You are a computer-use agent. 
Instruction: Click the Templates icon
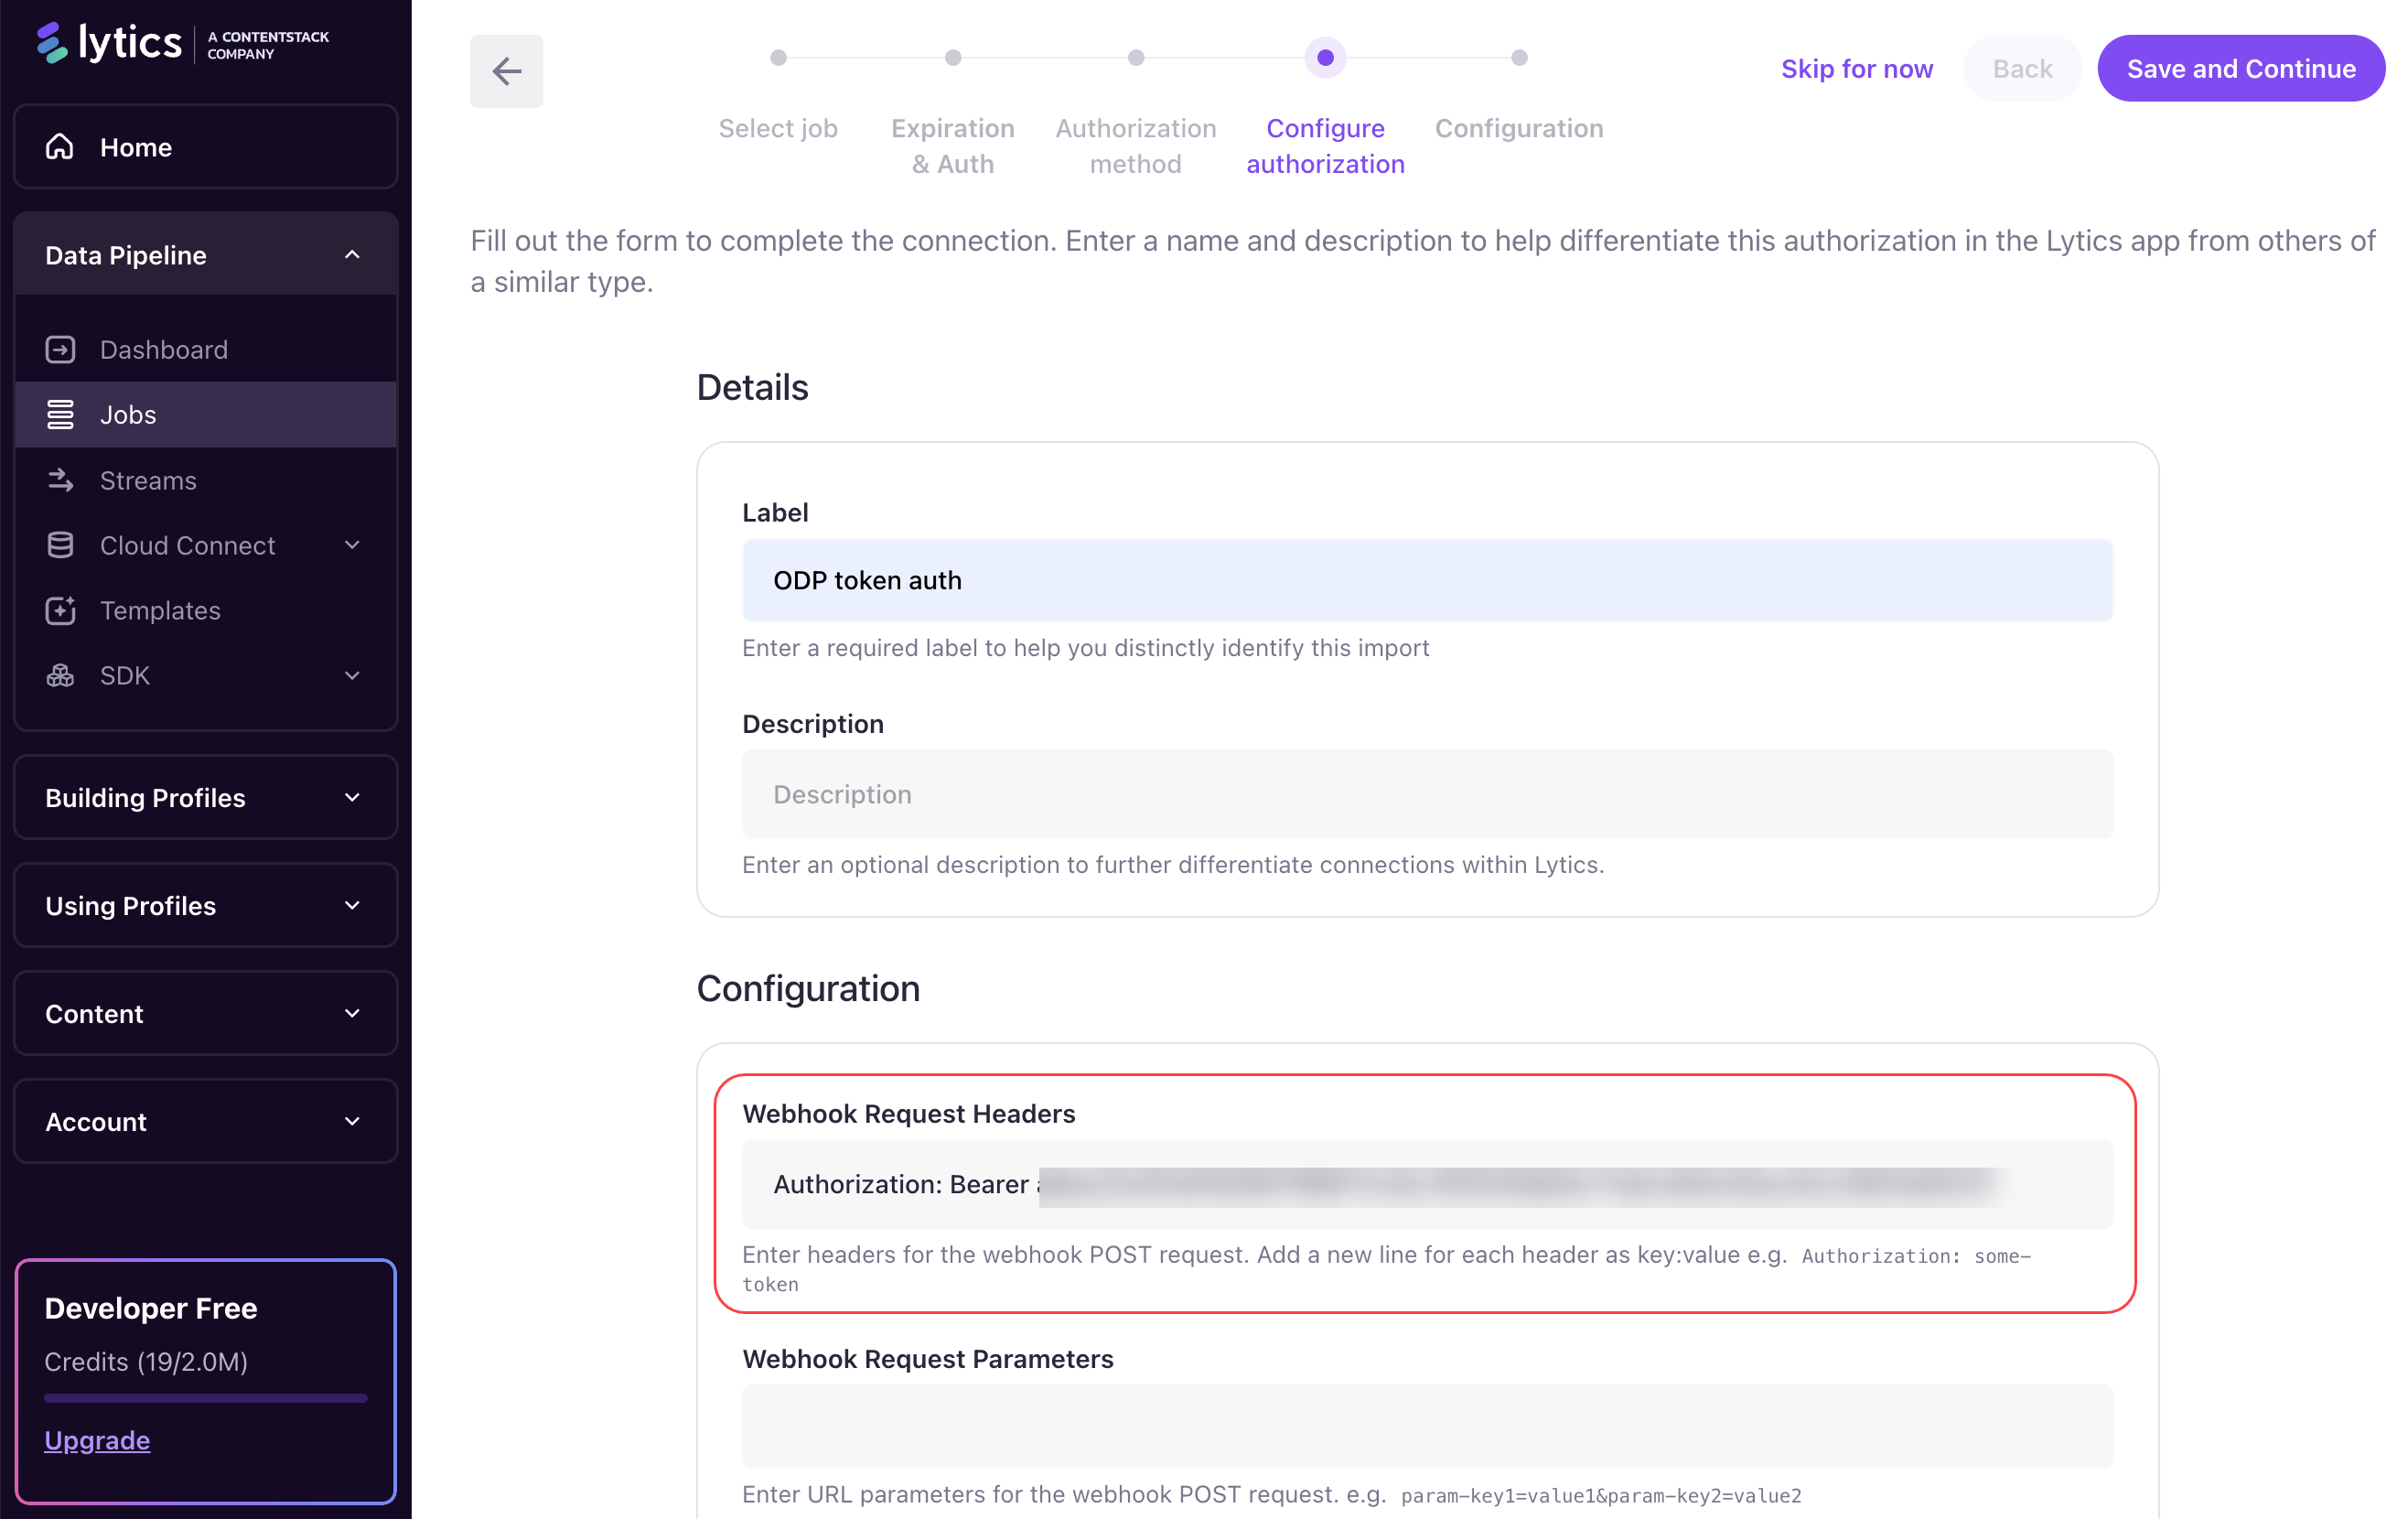[x=60, y=610]
